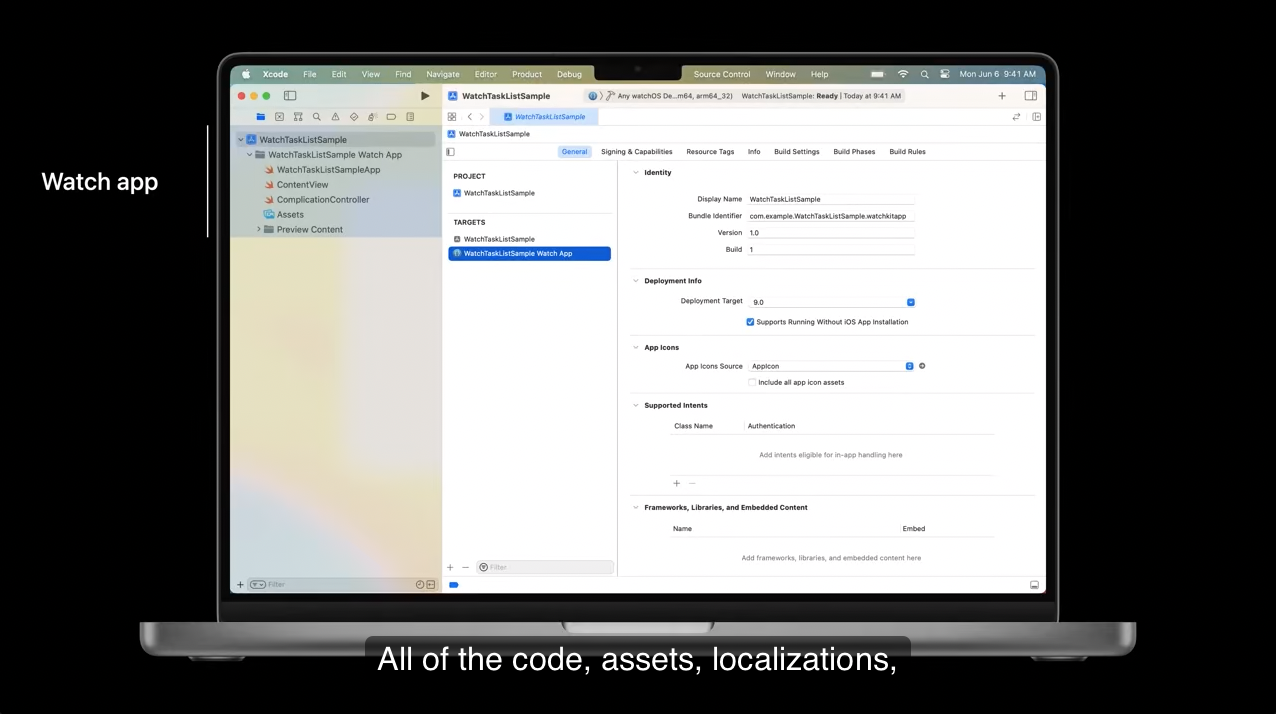The height and width of the screenshot is (714, 1276).
Task: Go back with the editor back arrow
Action: tap(469, 117)
